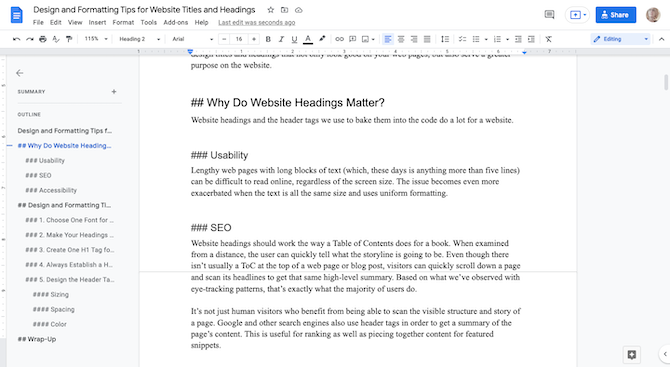Star this document
Viewport: 670px width, 367px height.
tap(270, 10)
